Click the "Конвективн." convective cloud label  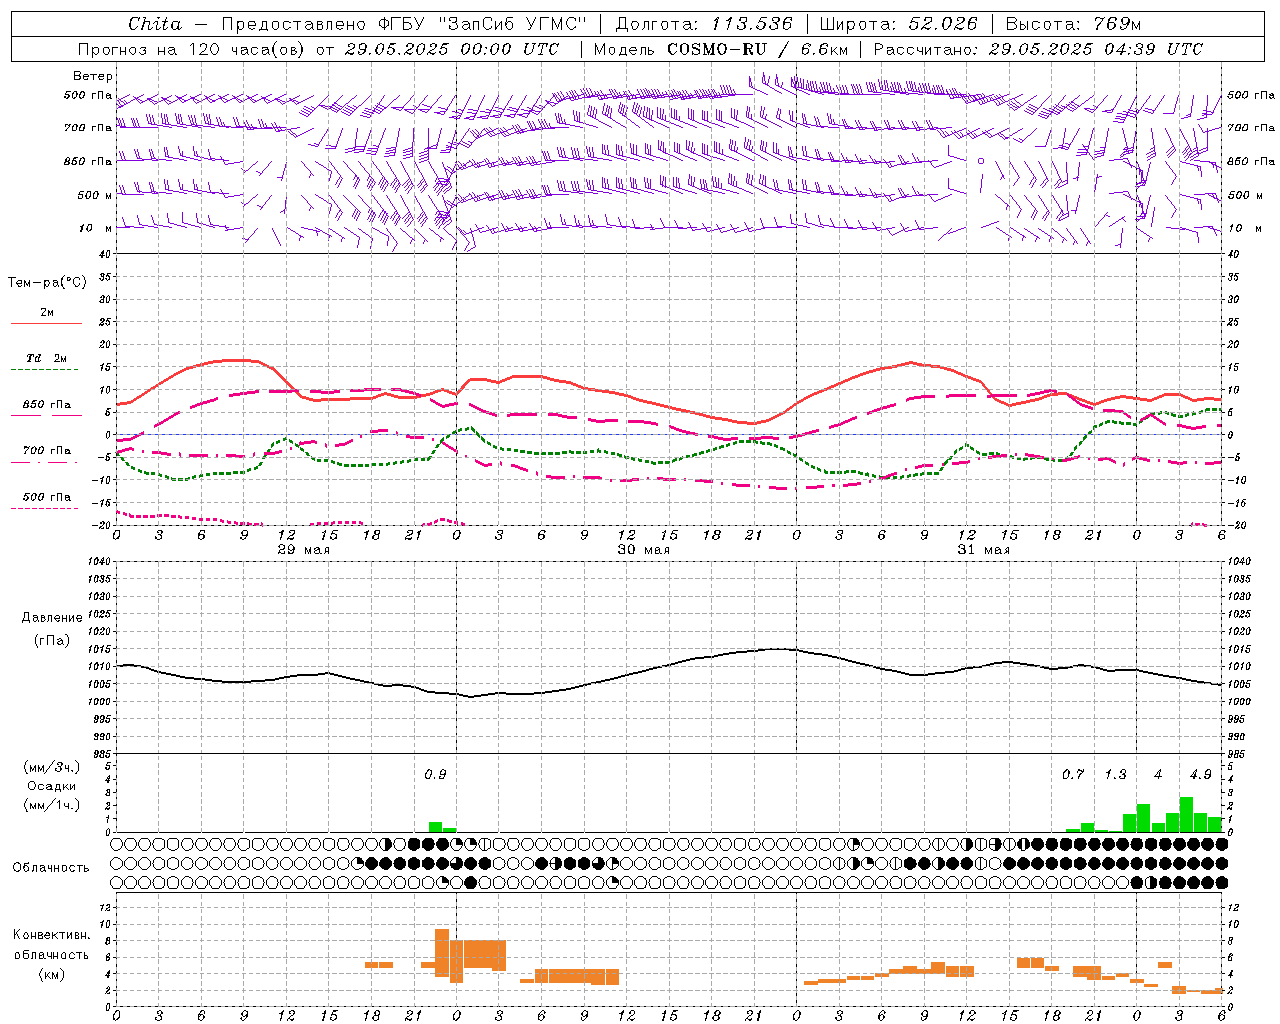coord(51,935)
